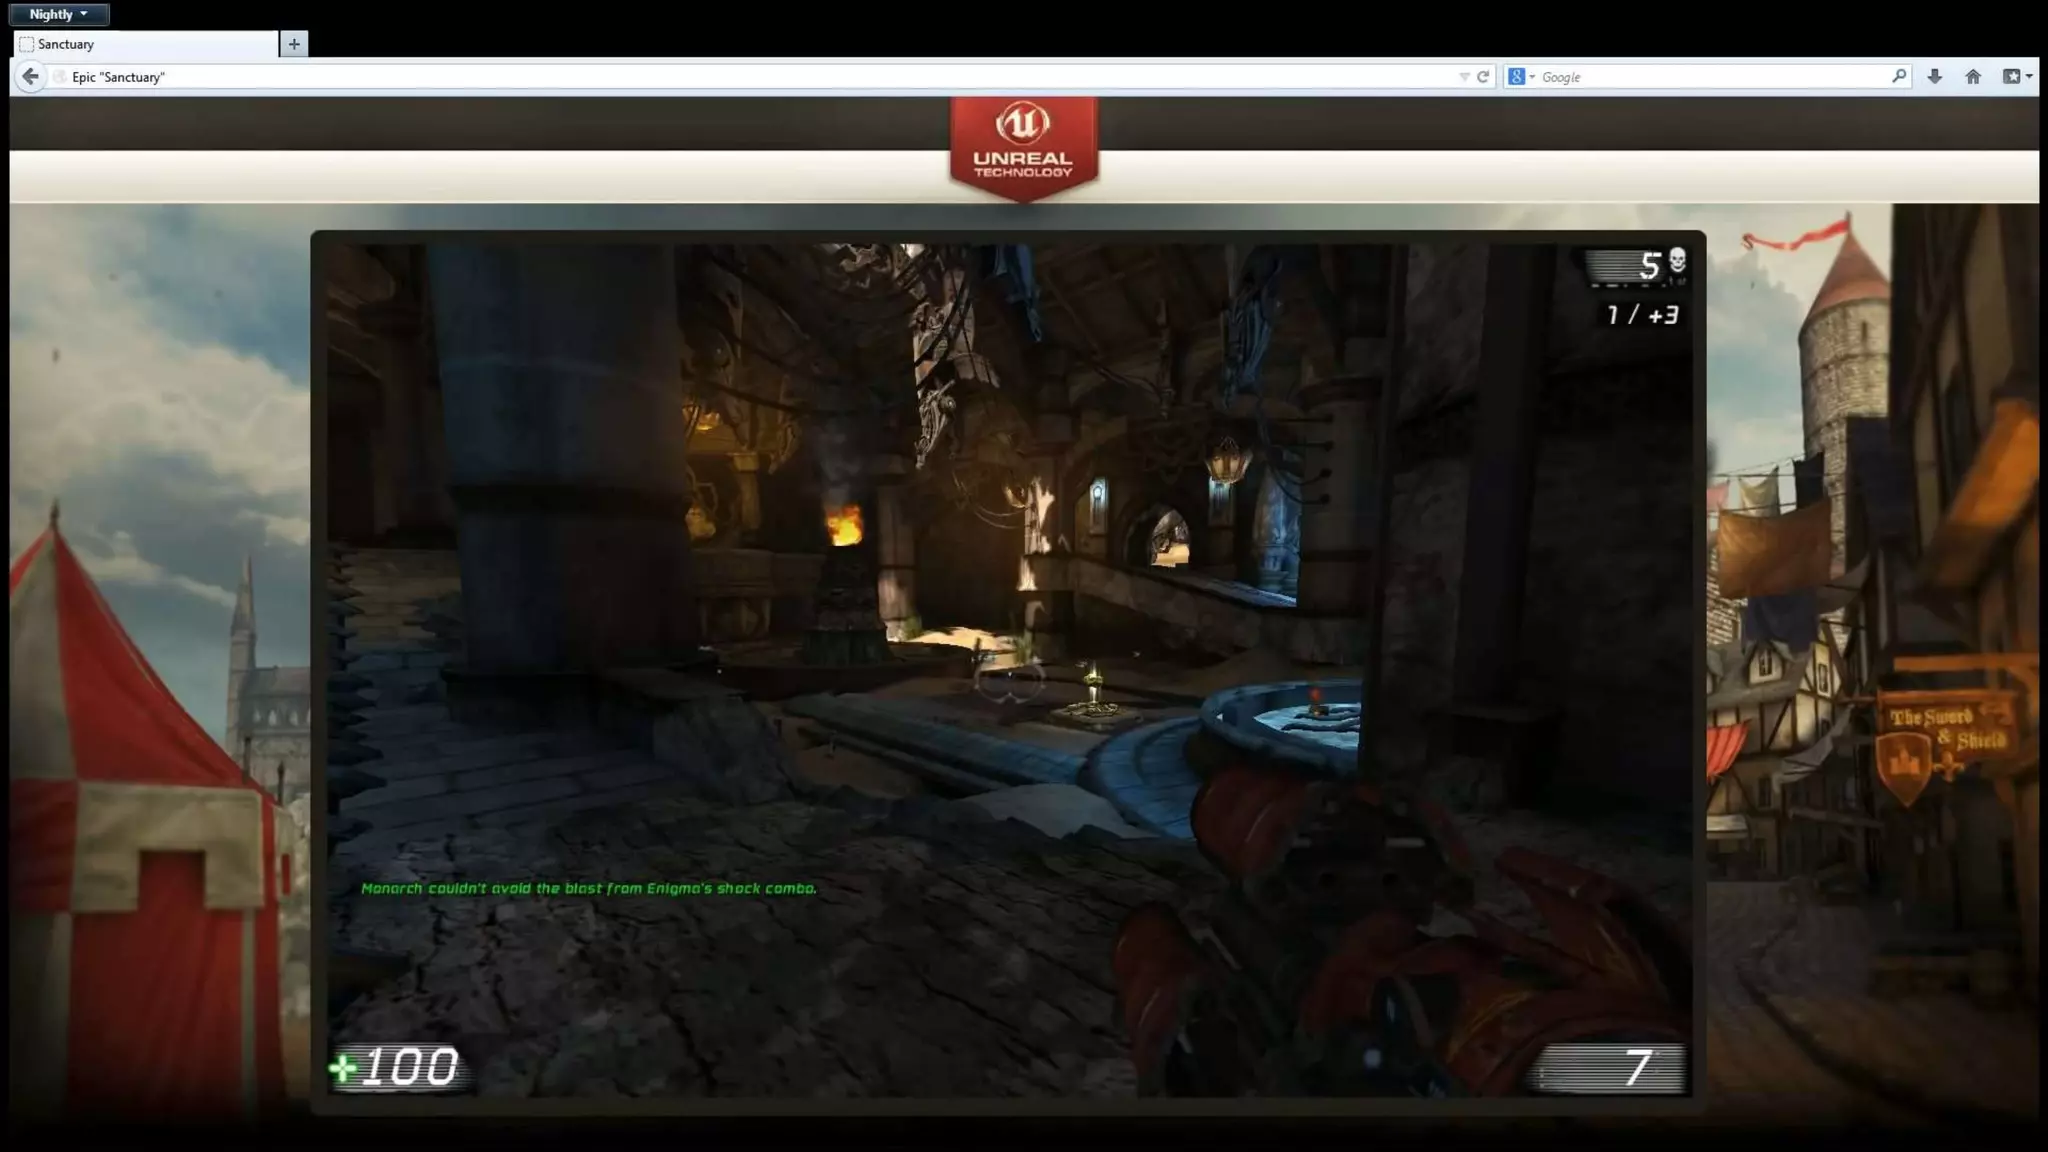Open the URL history dropdown arrow
The width and height of the screenshot is (2048, 1152).
(x=1464, y=77)
